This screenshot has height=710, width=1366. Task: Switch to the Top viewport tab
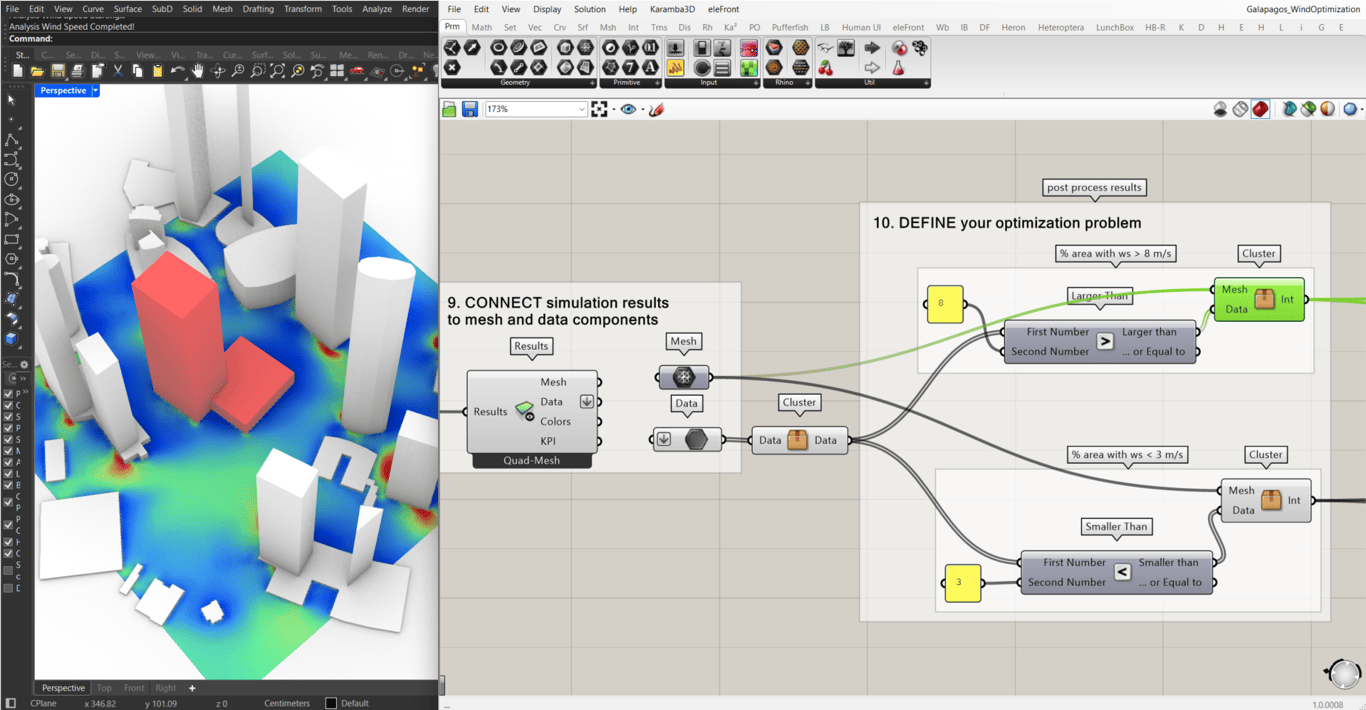[104, 688]
